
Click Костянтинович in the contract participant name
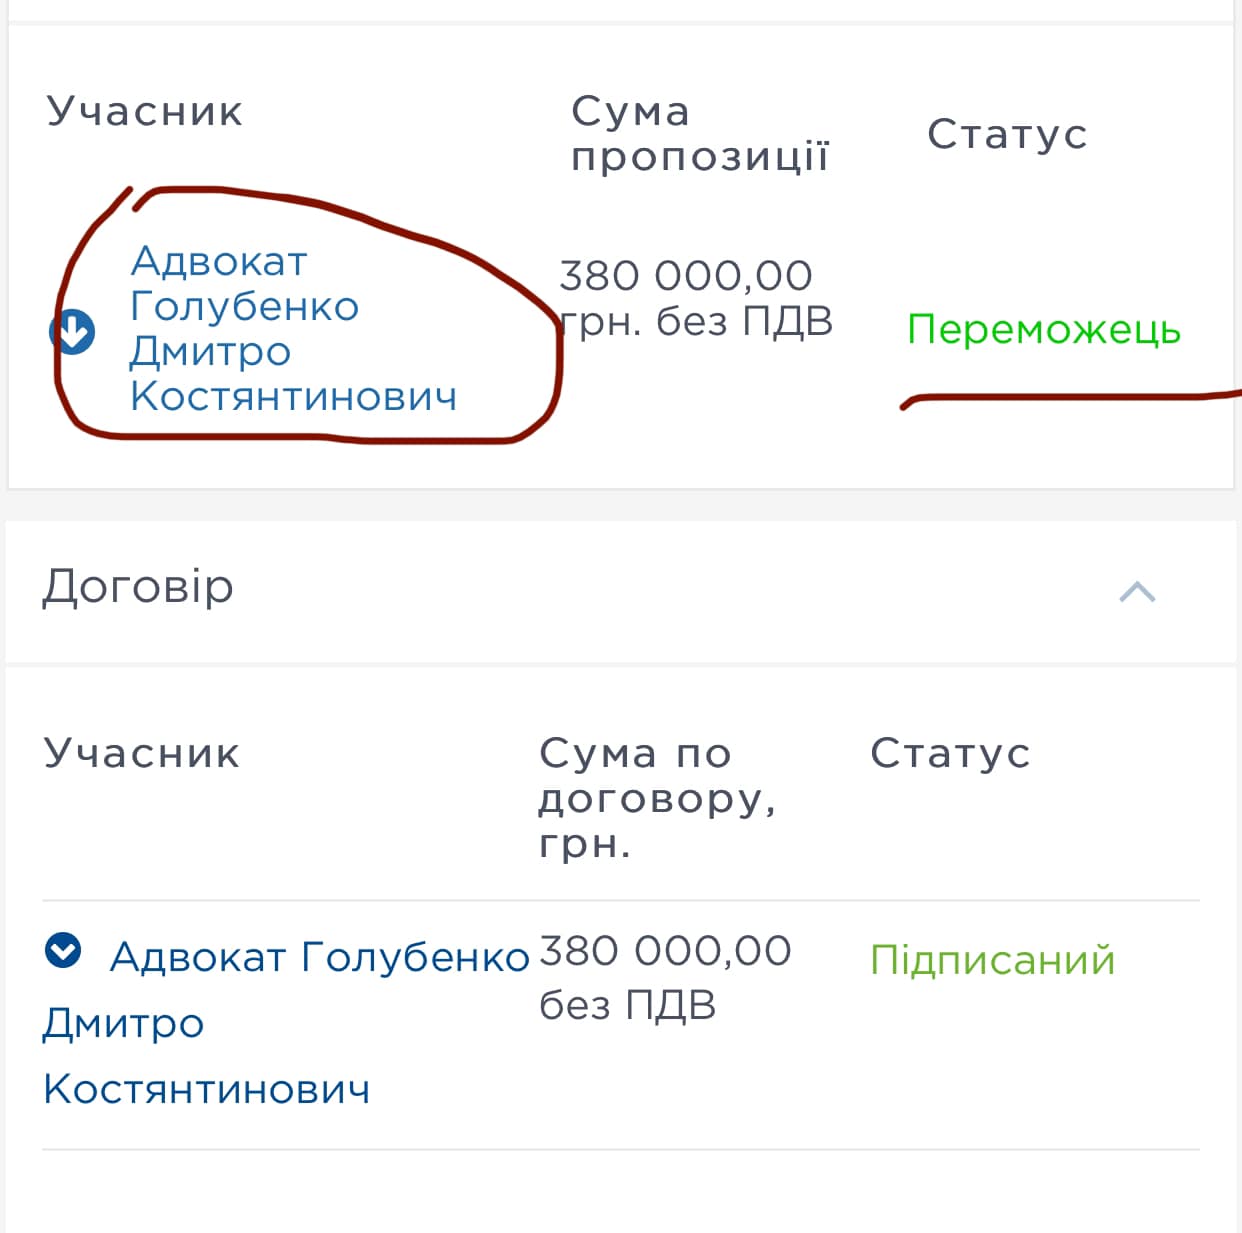pyautogui.click(x=207, y=1089)
